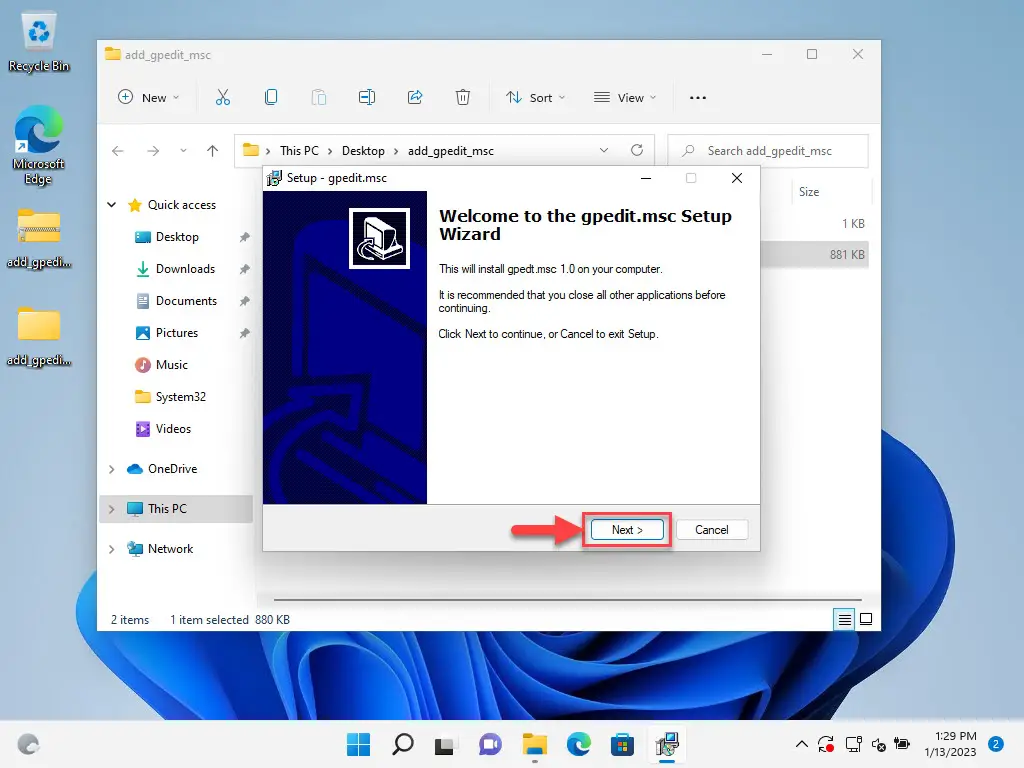Open the Sort dropdown menu
The height and width of the screenshot is (768, 1024).
[536, 97]
